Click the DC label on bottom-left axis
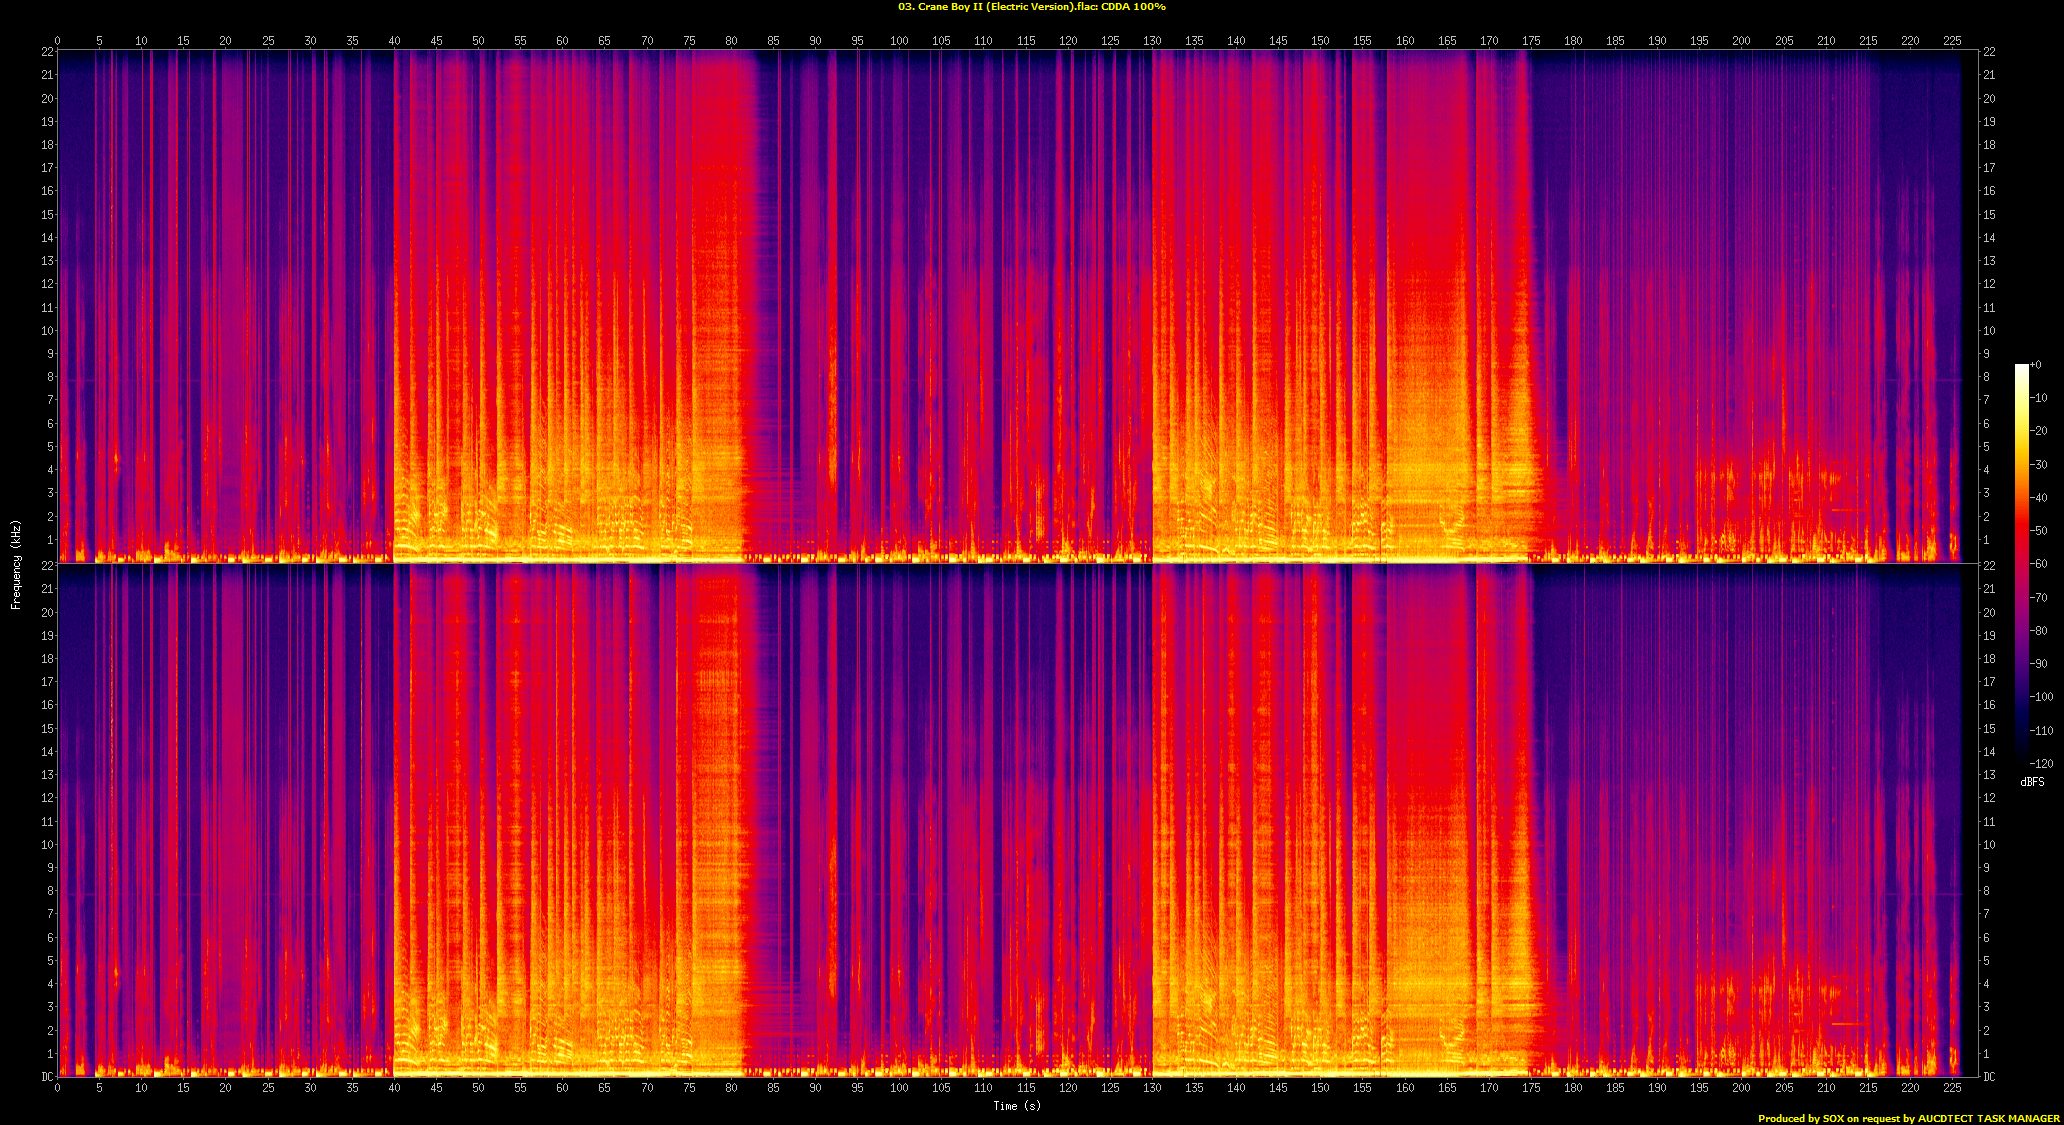 [47, 1077]
